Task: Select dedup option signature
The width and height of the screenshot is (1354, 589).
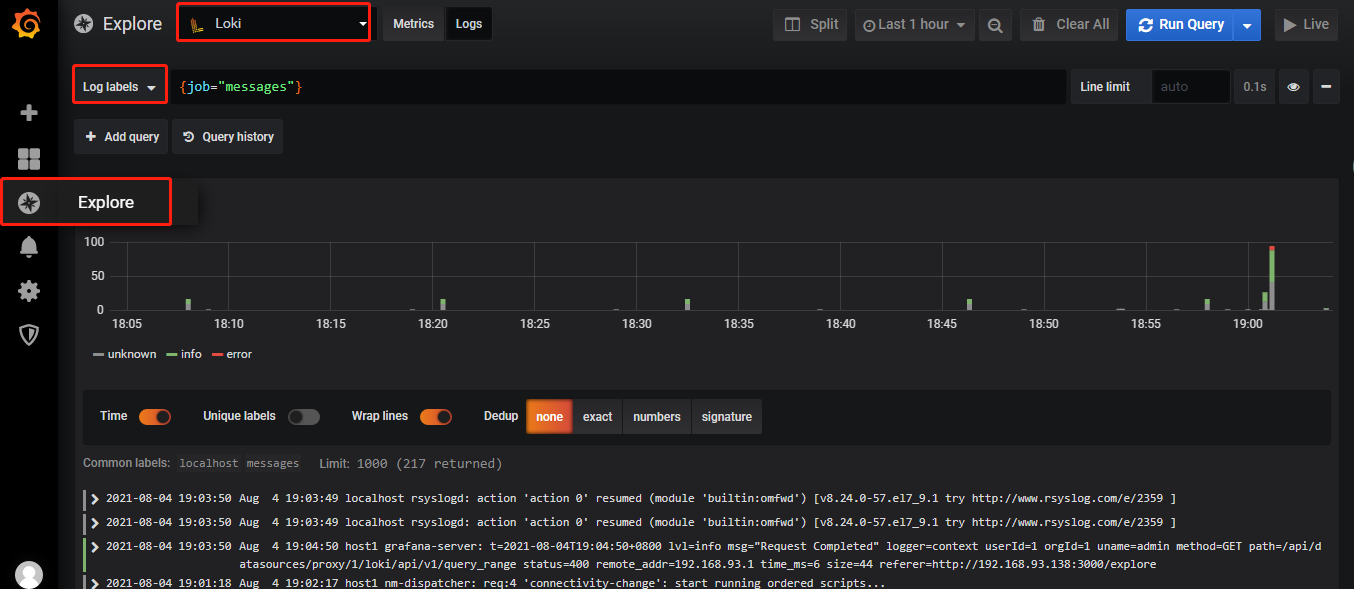Action: click(x=727, y=417)
